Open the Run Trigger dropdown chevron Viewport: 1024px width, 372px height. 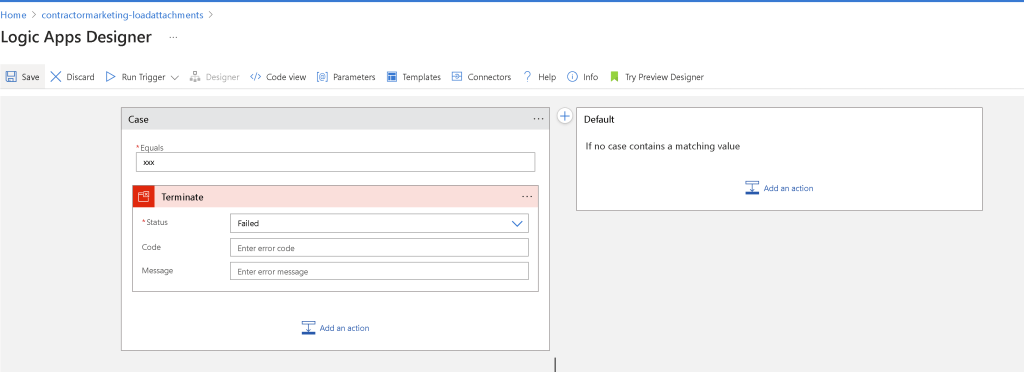coord(174,77)
